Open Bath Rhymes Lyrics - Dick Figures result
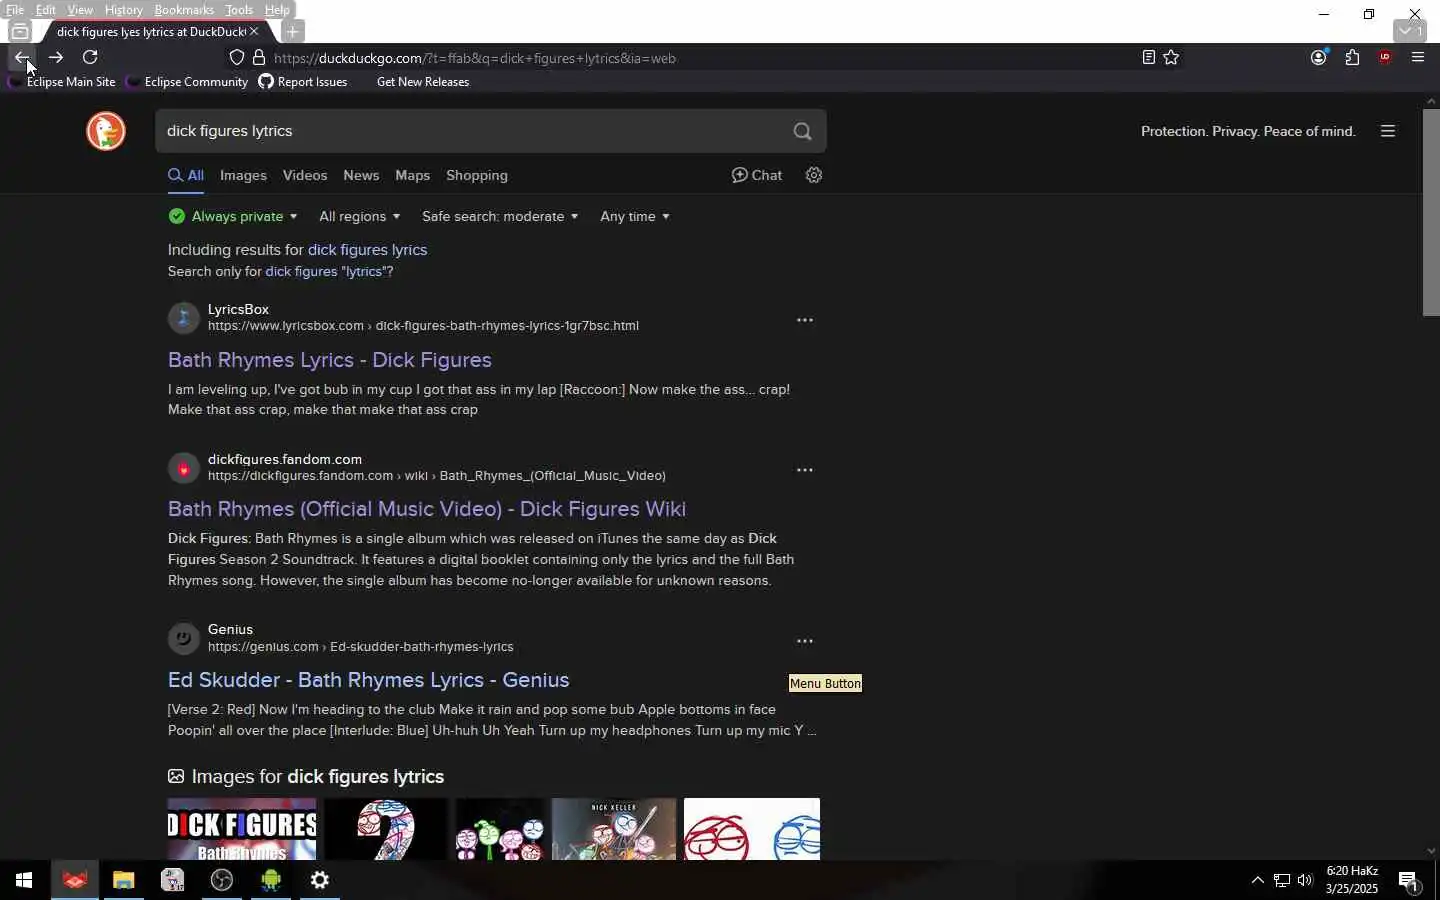Screen dimensions: 1440x900 [330, 360]
